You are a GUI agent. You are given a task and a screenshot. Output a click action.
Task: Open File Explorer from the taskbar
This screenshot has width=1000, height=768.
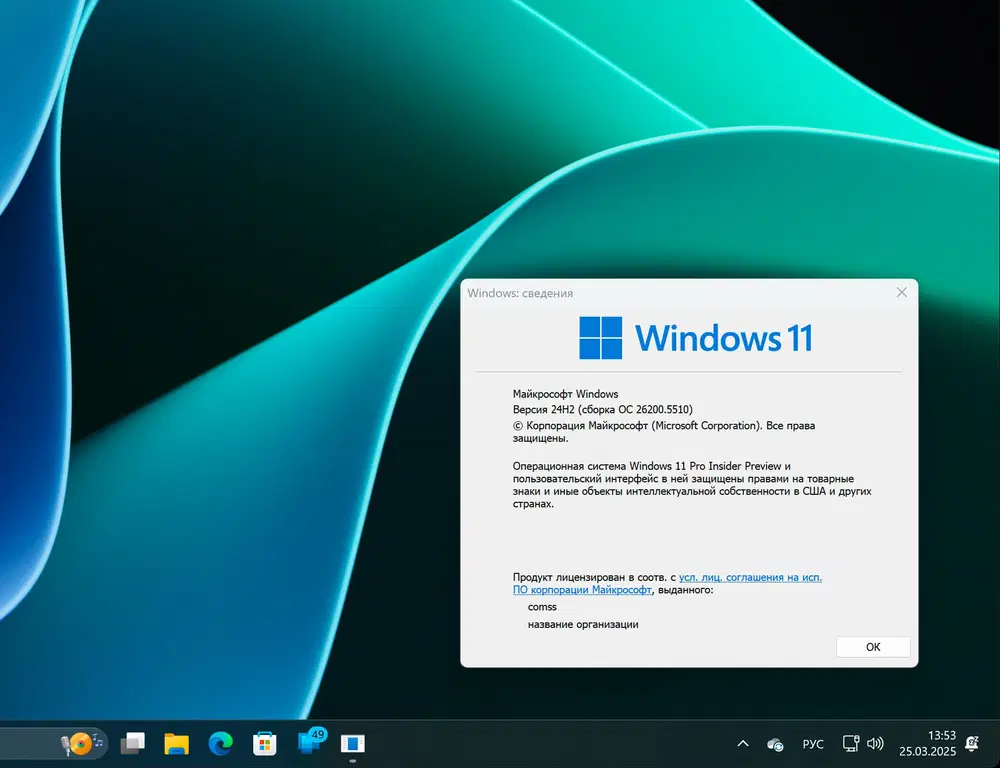click(x=177, y=744)
